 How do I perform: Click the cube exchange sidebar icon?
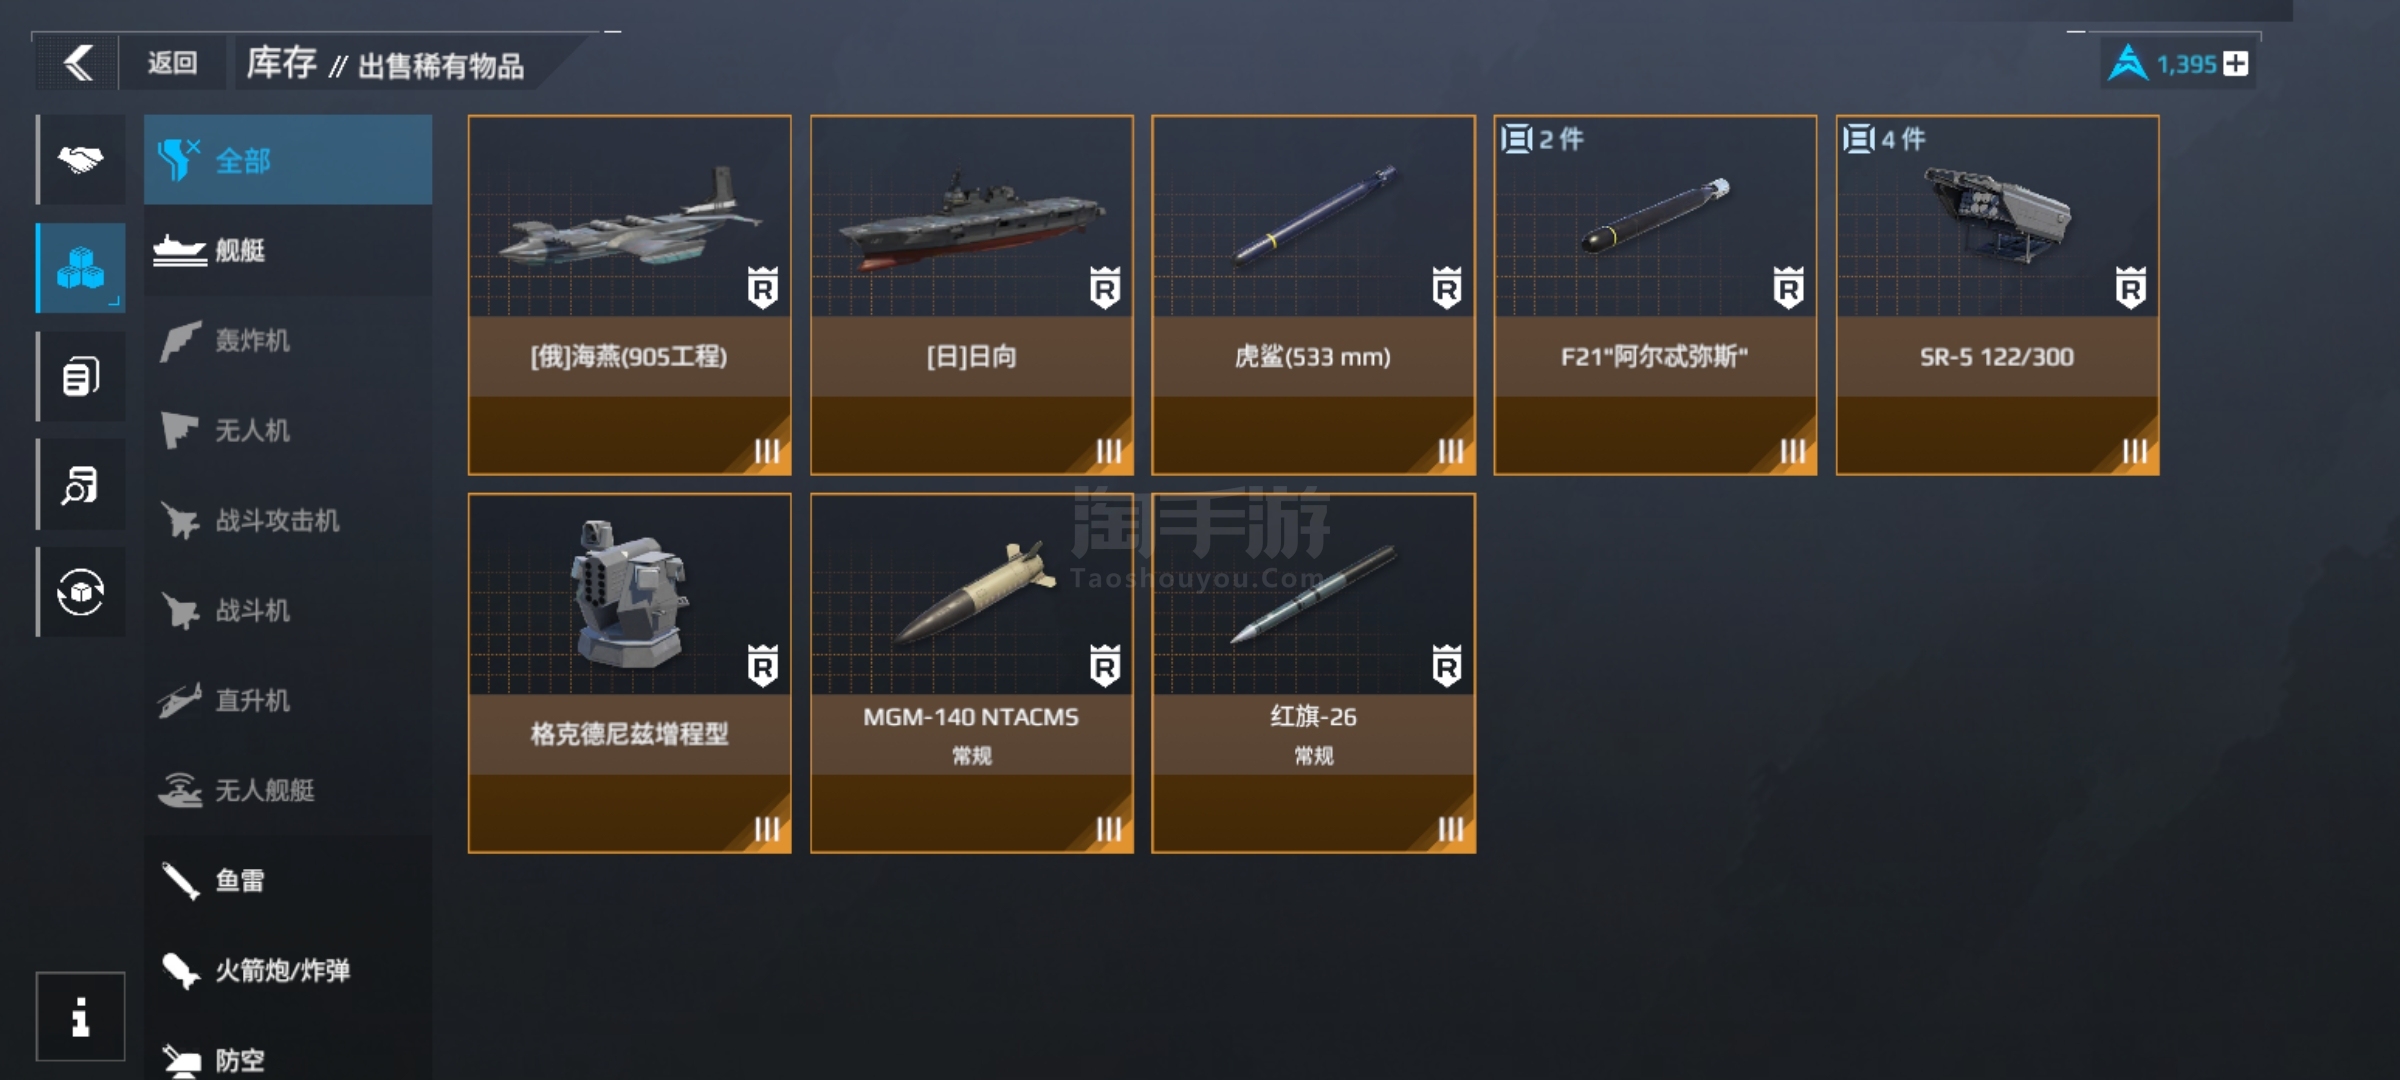tap(81, 592)
